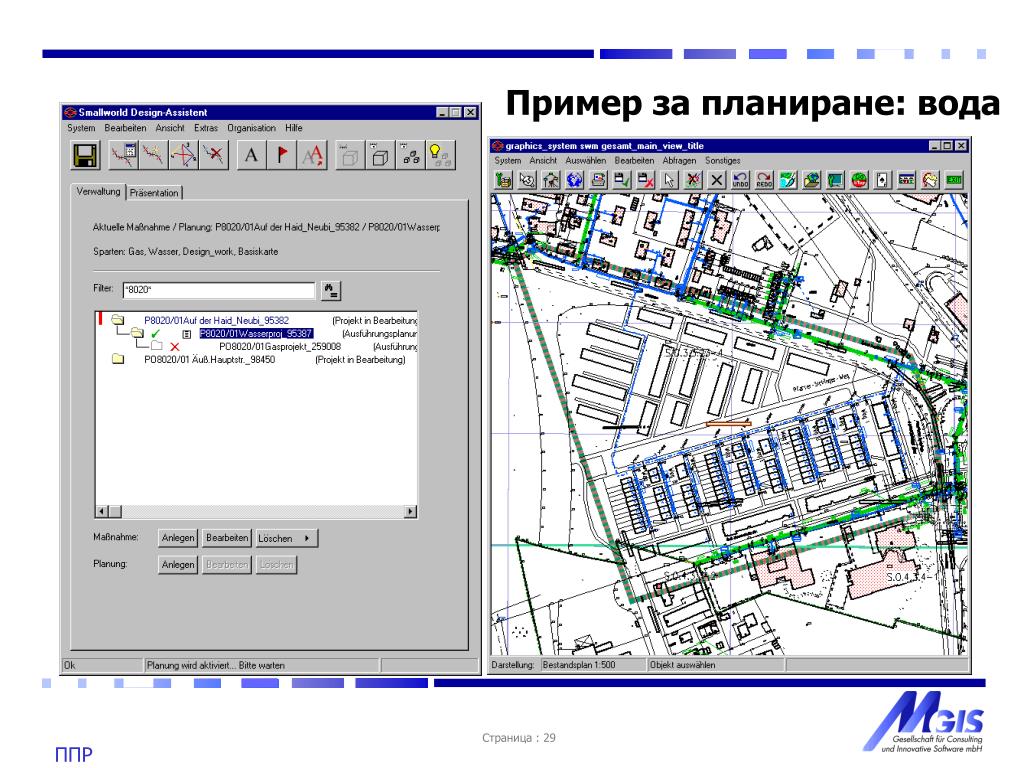Open Sonstiges menu in graphics window
The image size is (1024, 768).
(723, 160)
